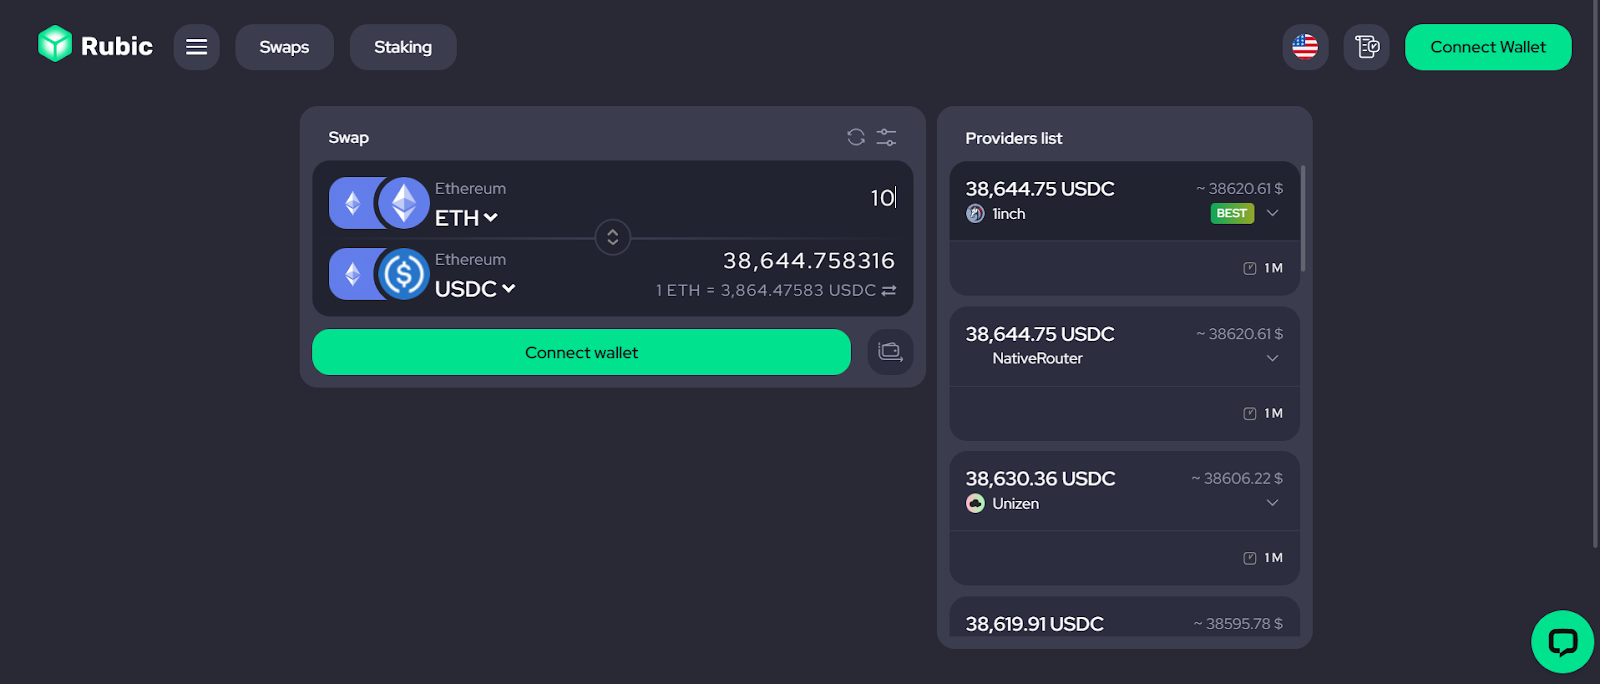Switch source and target tokens
The image size is (1600, 684).
coord(613,238)
